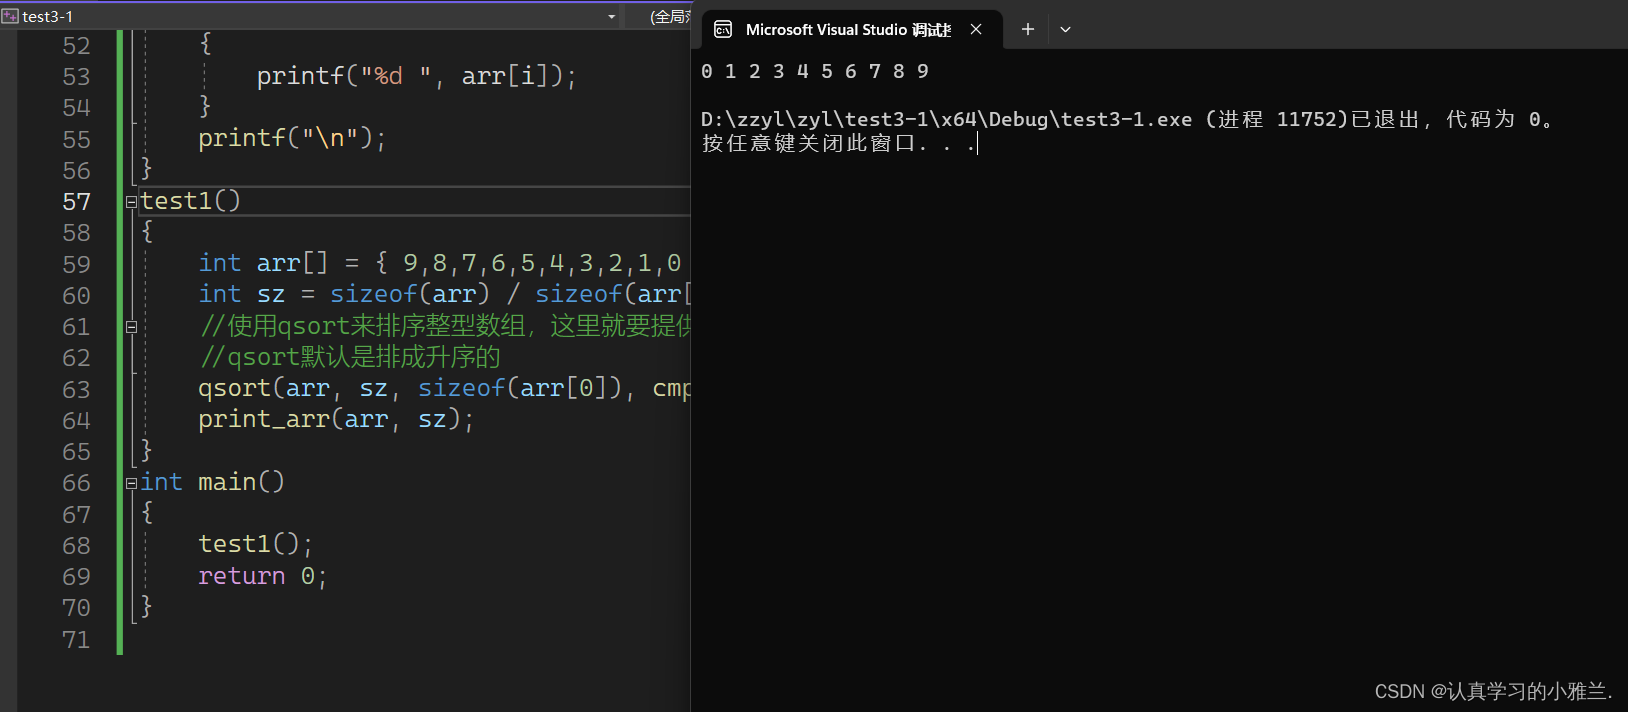Image resolution: width=1628 pixels, height=712 pixels.
Task: Close the Microsoft Visual Studio console tab
Action: (x=976, y=30)
